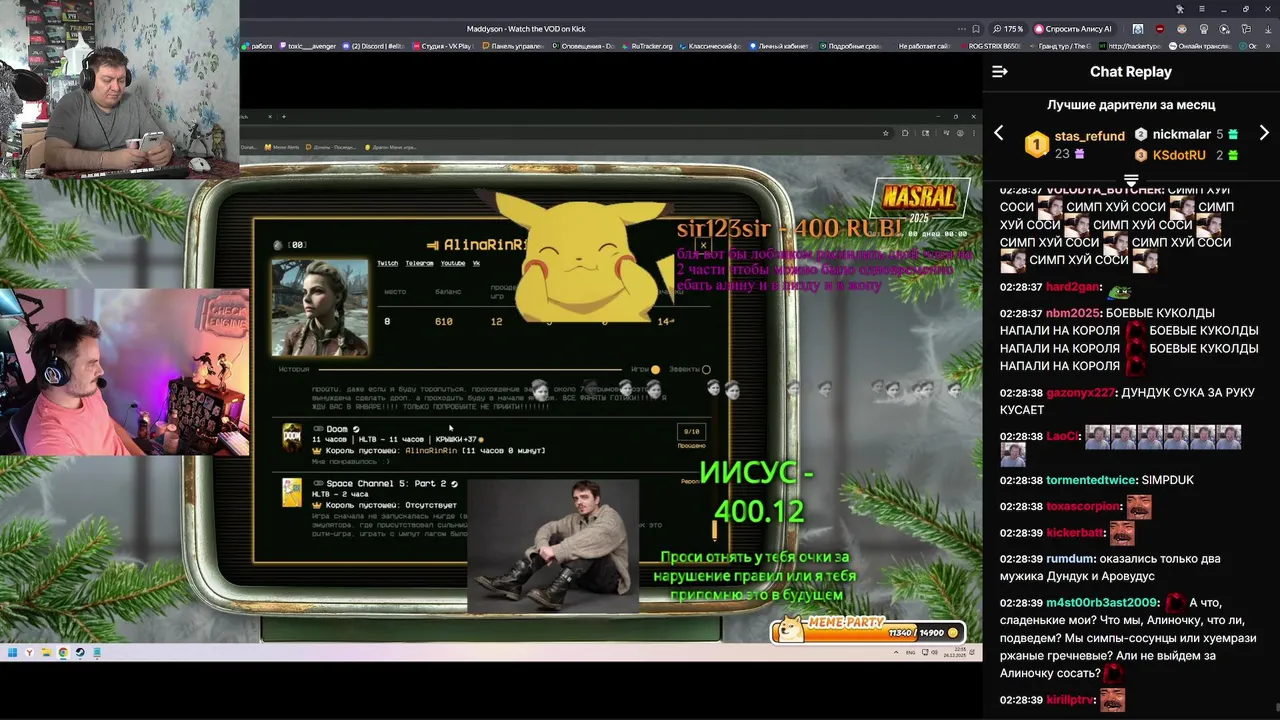
Task: Open Twitch link on AlinaRinRin profile
Action: tap(387, 263)
